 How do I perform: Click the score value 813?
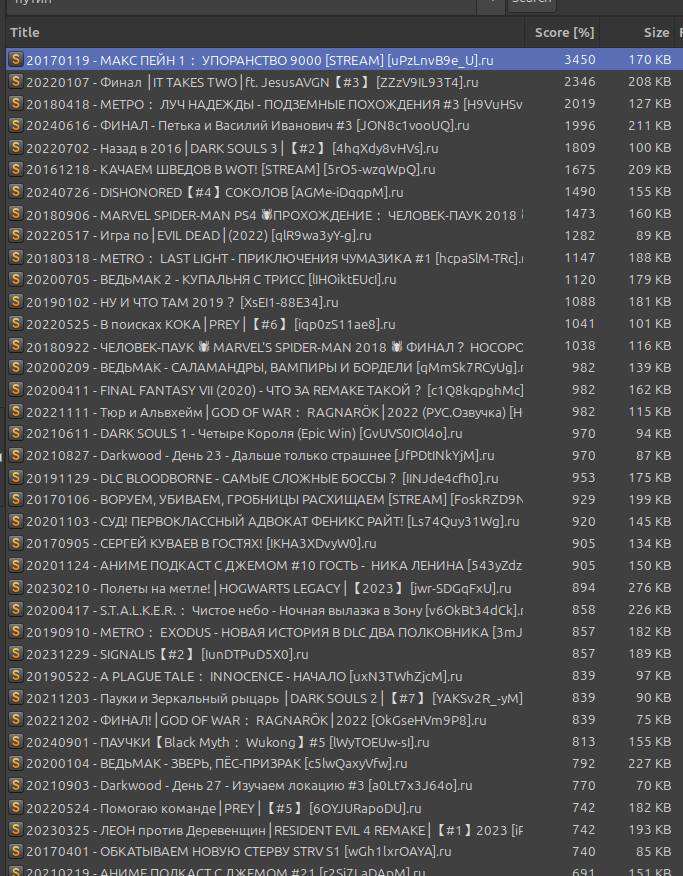(584, 742)
